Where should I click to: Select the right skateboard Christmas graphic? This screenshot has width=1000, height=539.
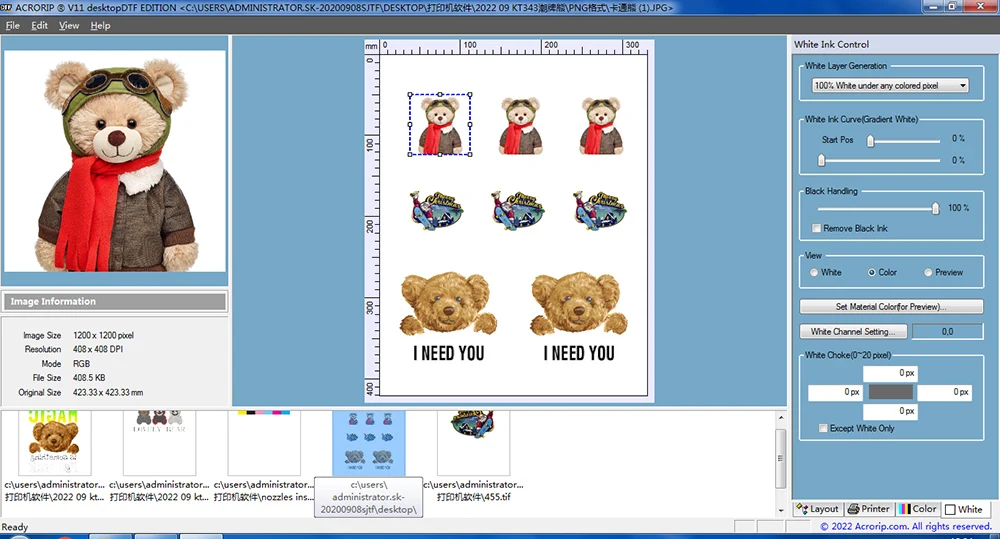(x=599, y=210)
